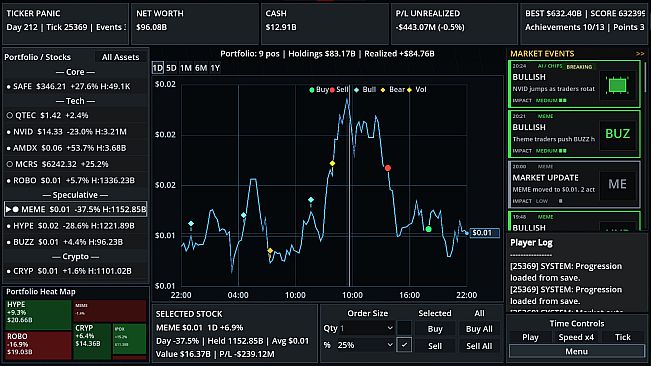Image resolution: width=651 pixels, height=366 pixels.
Task: Toggle Bear legend entry on chart
Action: pyautogui.click(x=393, y=90)
